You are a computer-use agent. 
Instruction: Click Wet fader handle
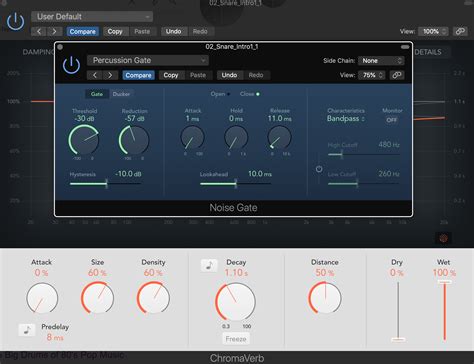pyautogui.click(x=444, y=282)
